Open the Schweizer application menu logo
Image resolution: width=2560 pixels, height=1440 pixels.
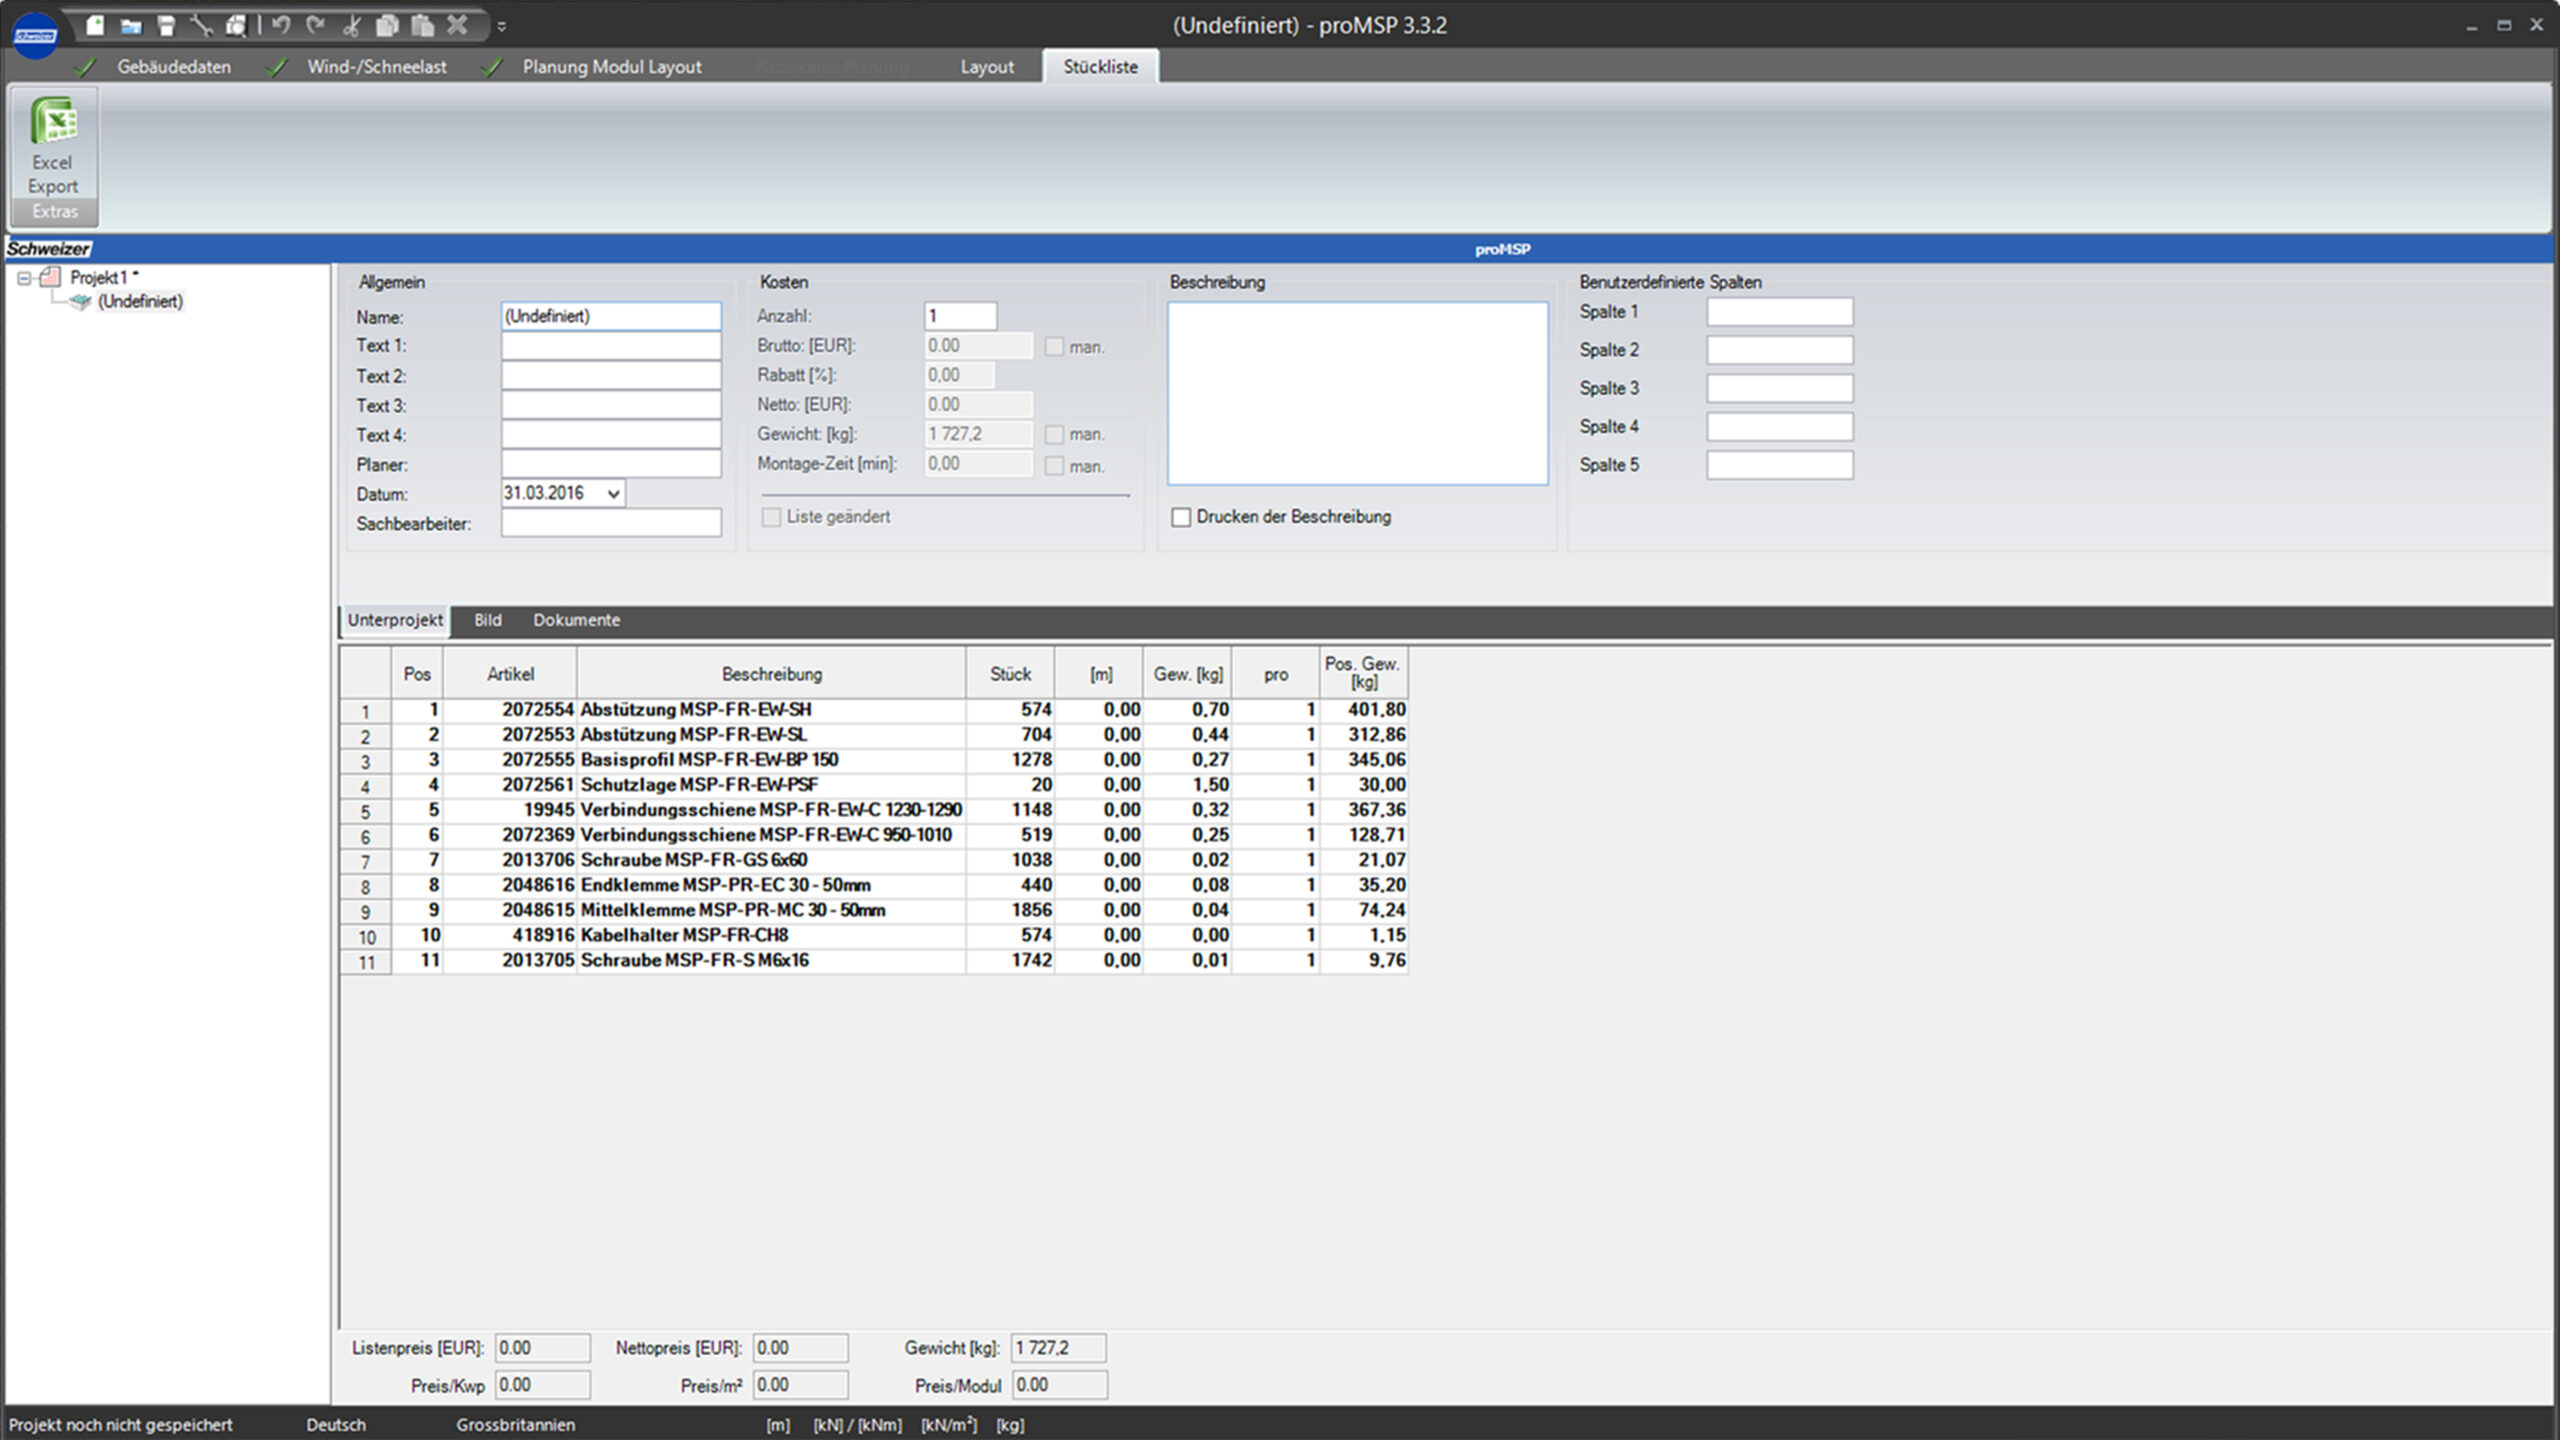pyautogui.click(x=35, y=35)
